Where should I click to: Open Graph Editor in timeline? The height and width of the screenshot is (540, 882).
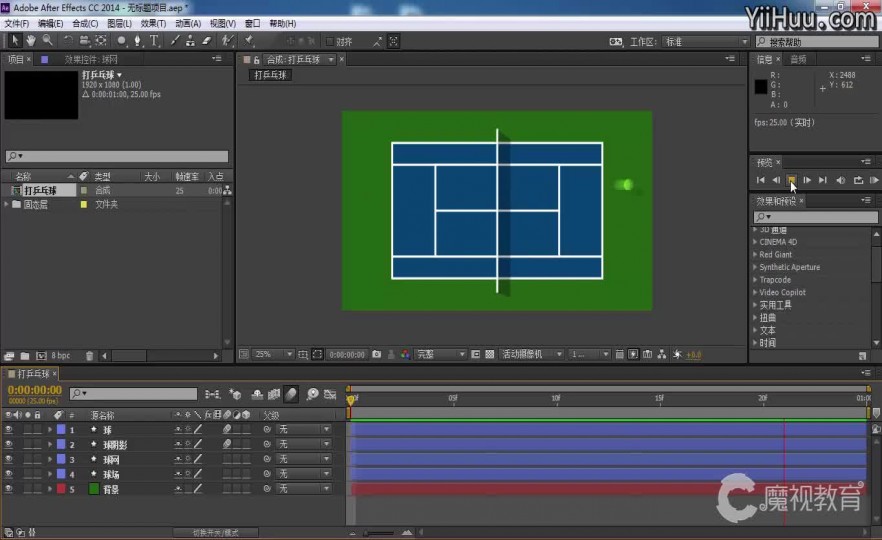[330, 394]
